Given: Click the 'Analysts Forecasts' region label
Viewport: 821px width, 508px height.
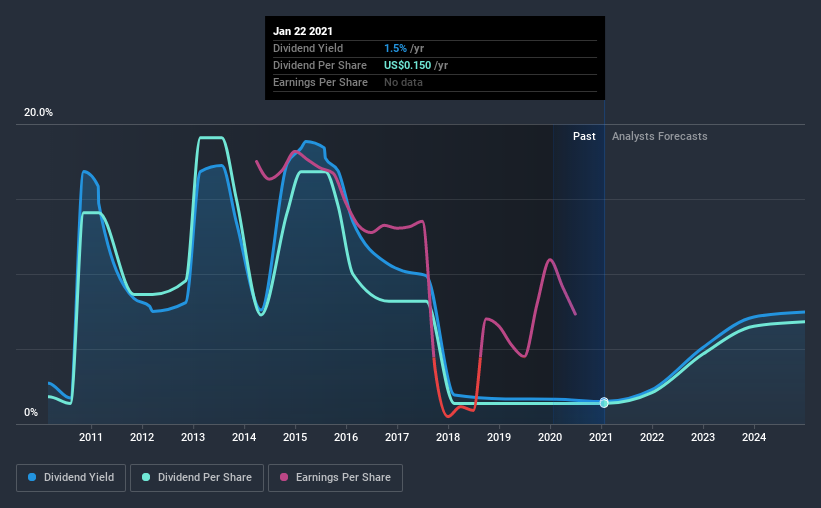Looking at the screenshot, I should [x=660, y=136].
